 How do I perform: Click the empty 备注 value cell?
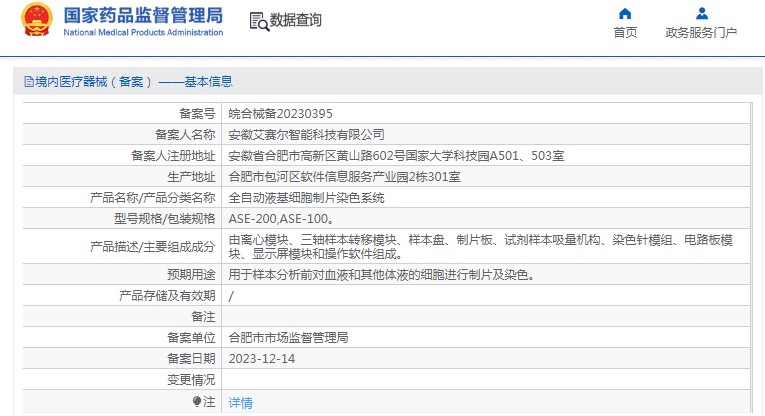(x=486, y=317)
